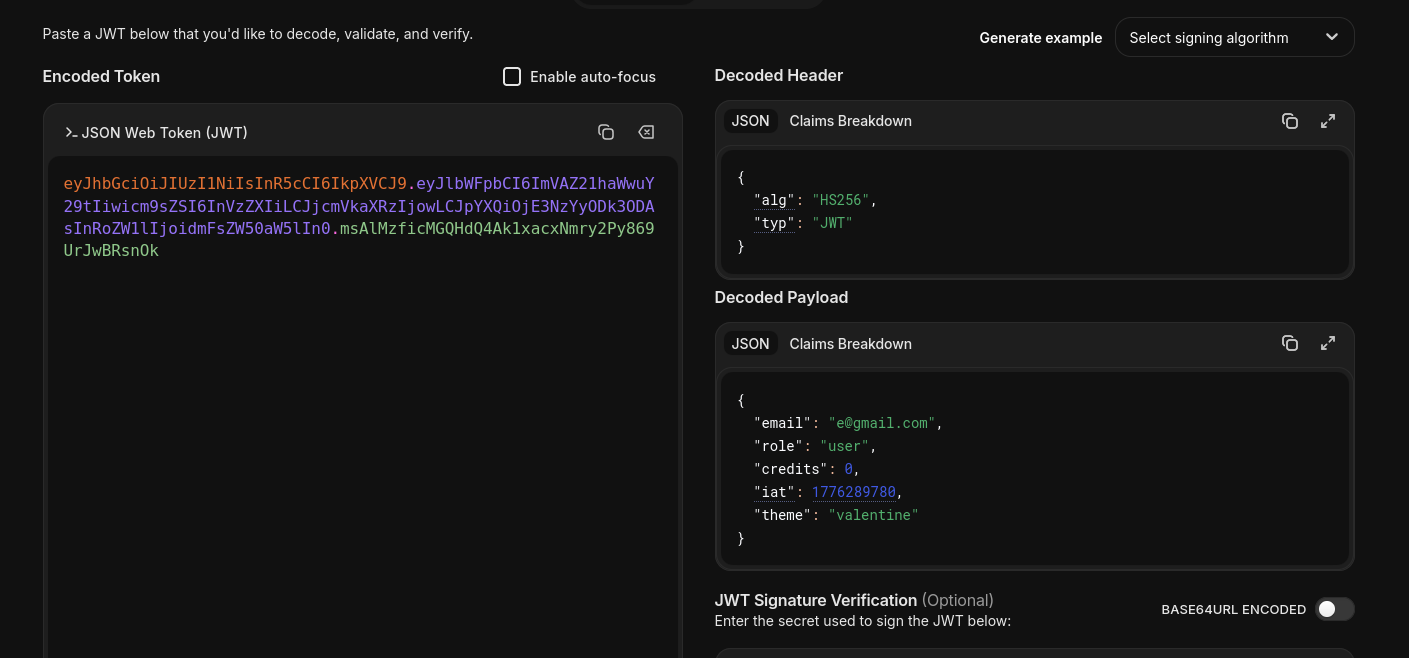Click the Encoded Token heading
This screenshot has width=1409, height=658.
[x=101, y=76]
